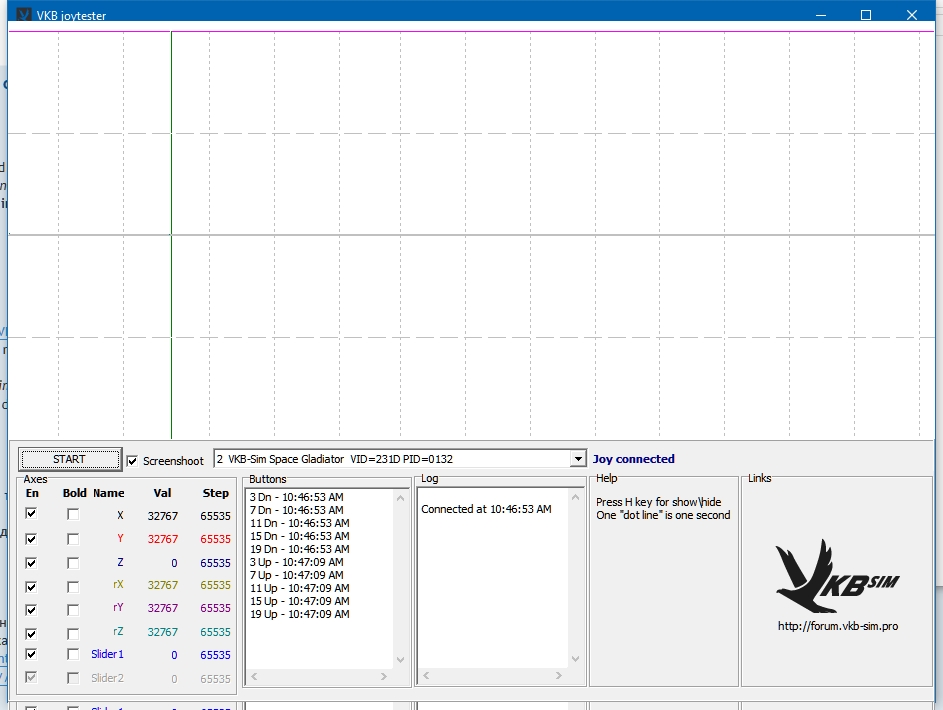The image size is (943, 710).
Task: Click the VKB joytester title bar icon
Action: [24, 16]
